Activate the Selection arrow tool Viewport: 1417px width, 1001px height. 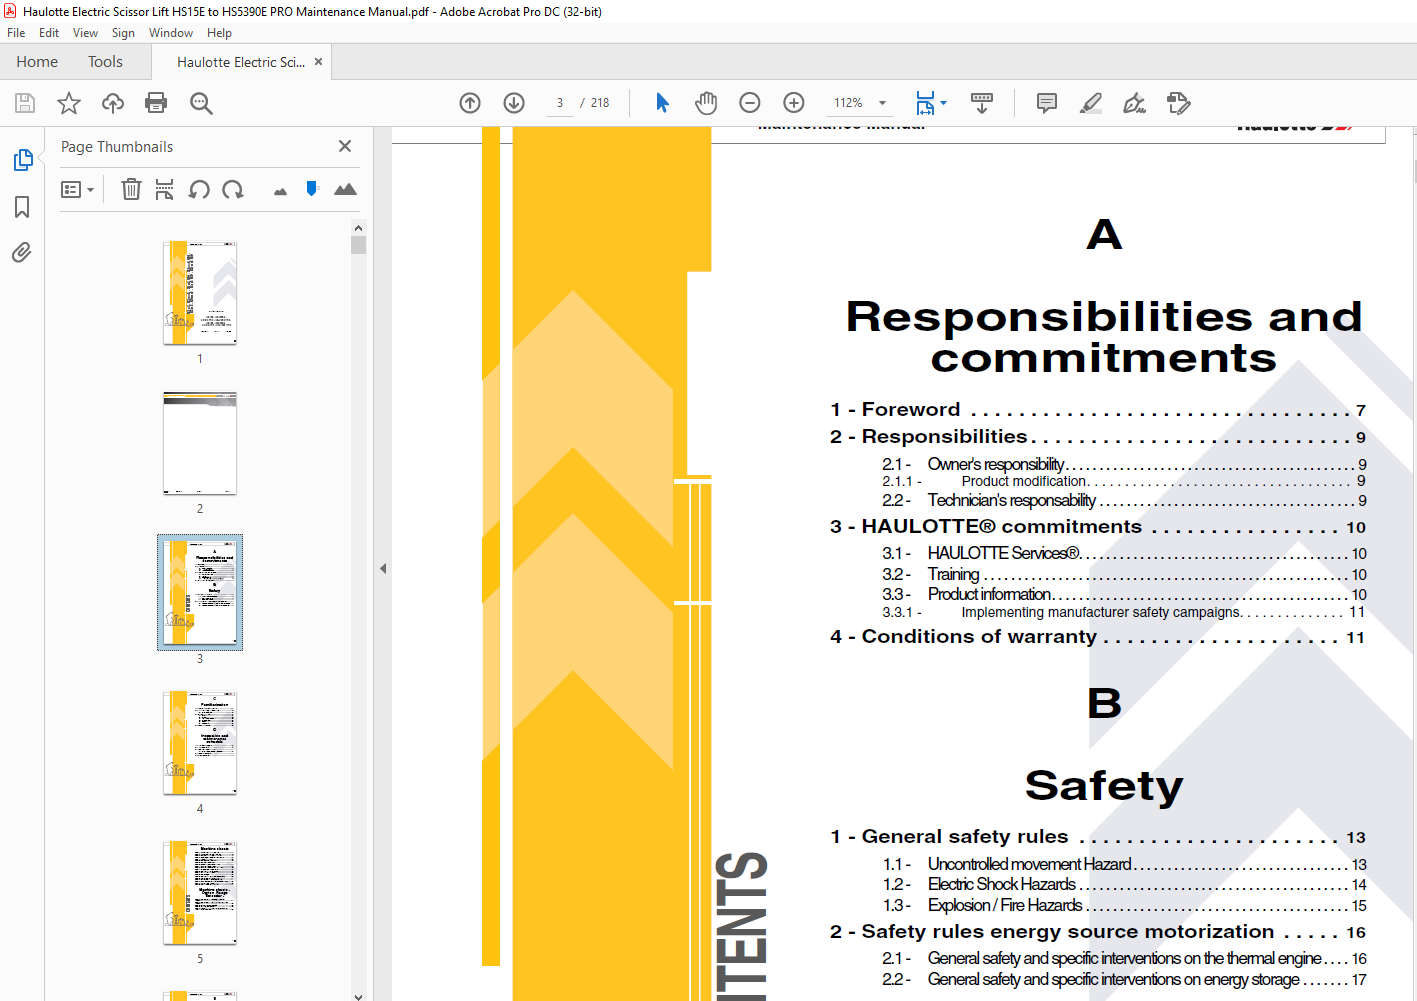pos(662,103)
